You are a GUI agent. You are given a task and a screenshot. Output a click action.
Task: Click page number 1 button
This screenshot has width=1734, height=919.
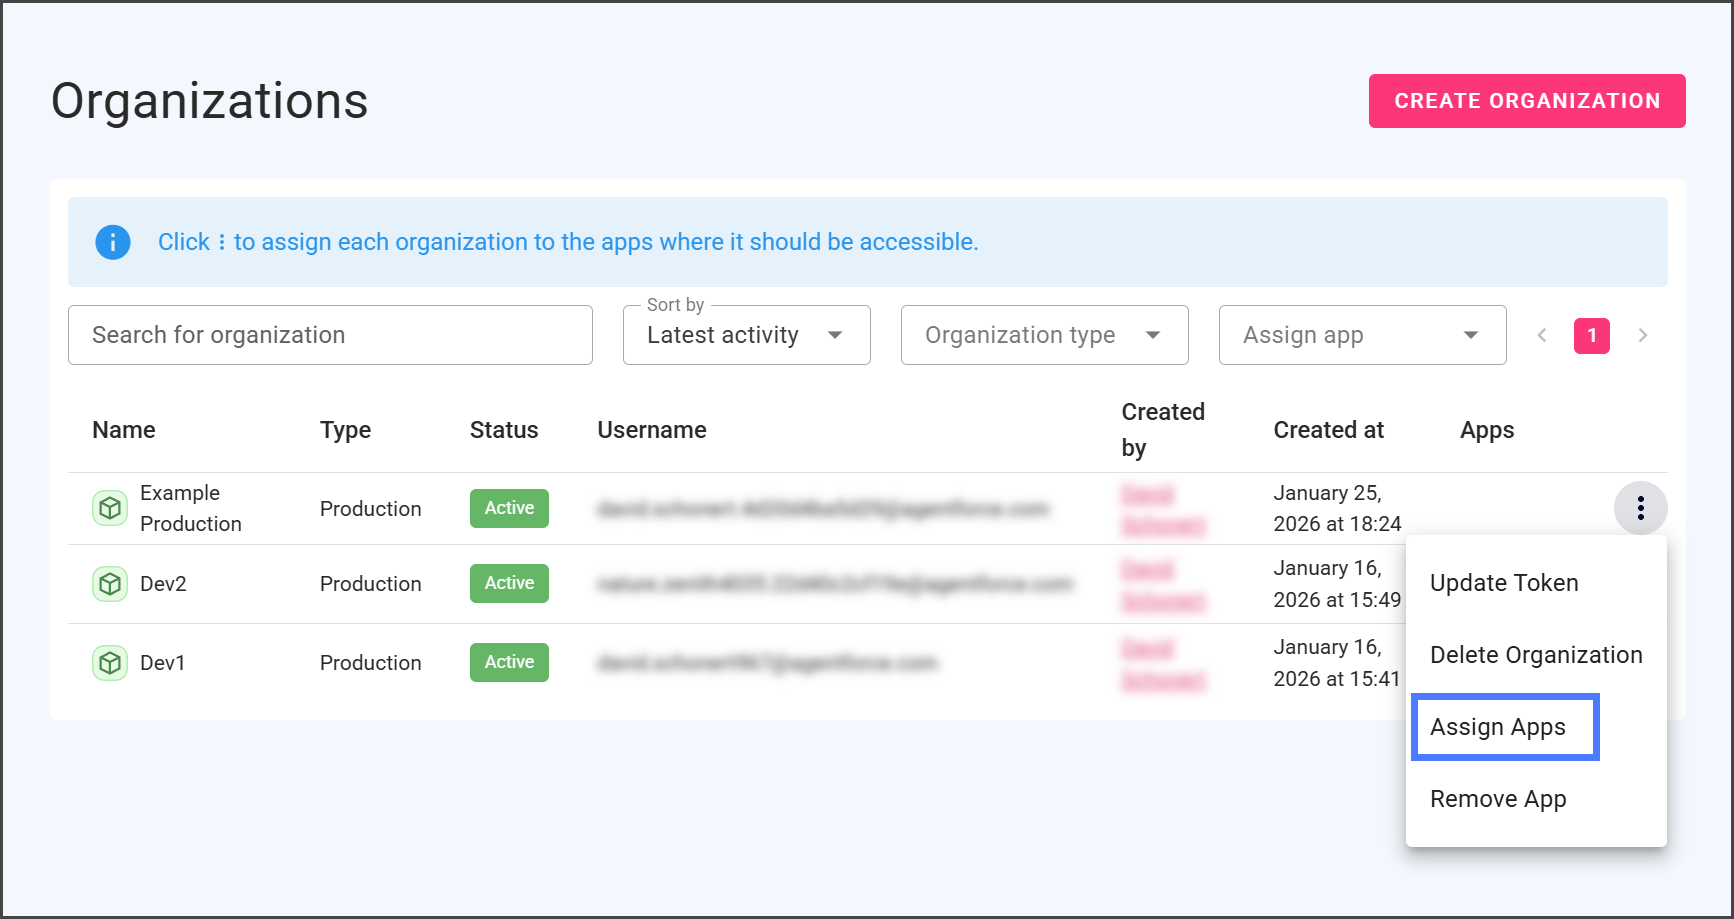tap(1592, 336)
